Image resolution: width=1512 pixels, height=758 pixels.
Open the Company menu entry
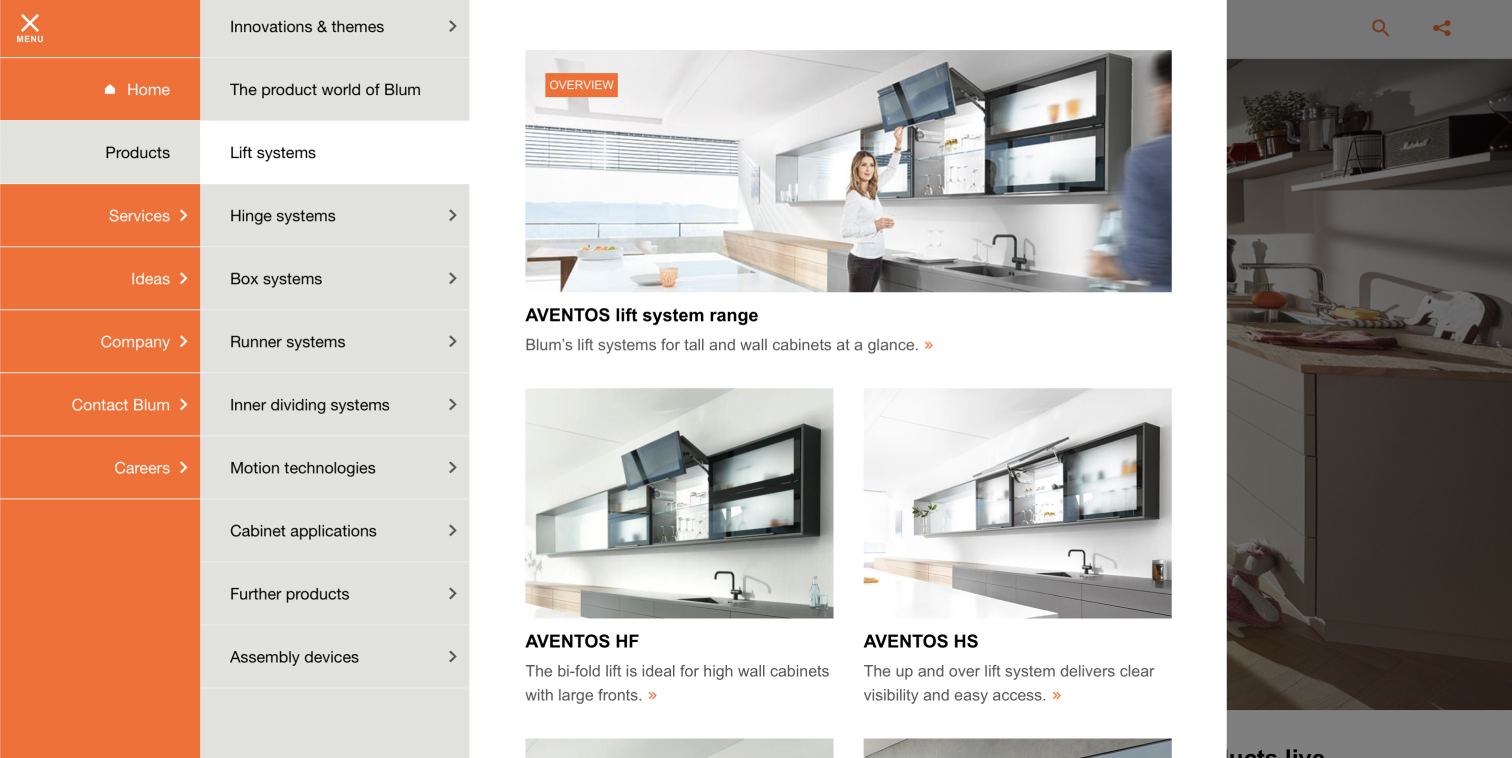pos(100,341)
